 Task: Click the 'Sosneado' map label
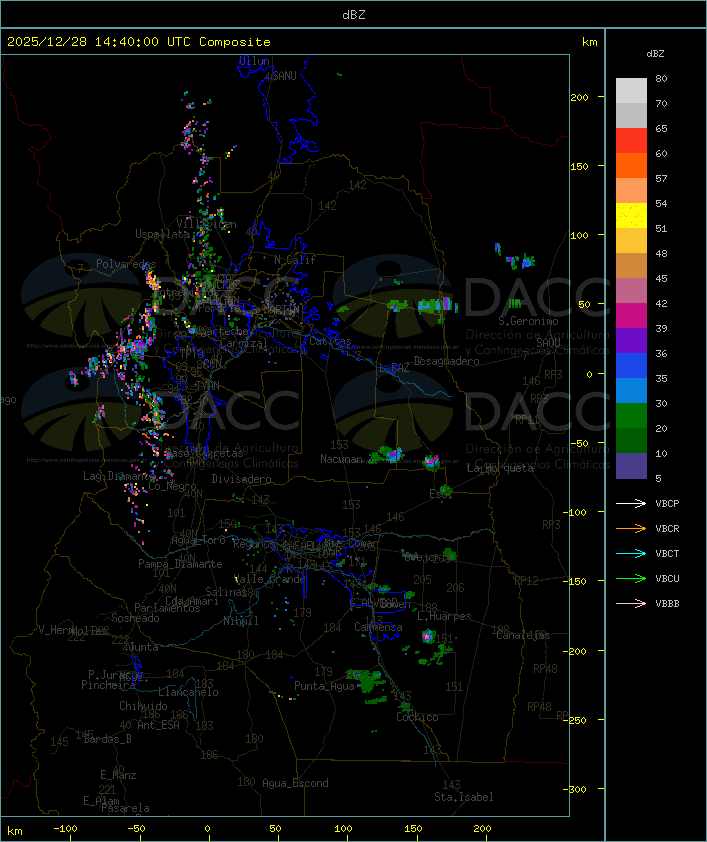(x=135, y=618)
